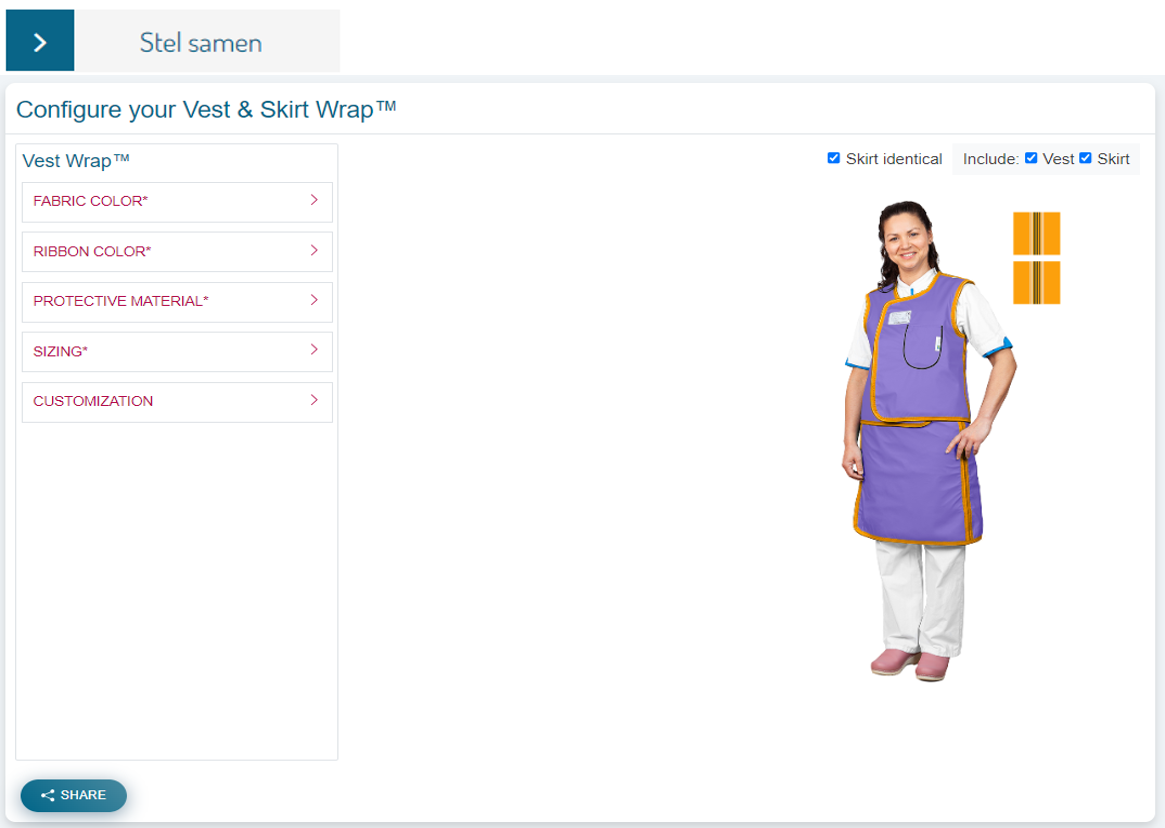Toggle the Skirt identical checkbox
The height and width of the screenshot is (828, 1165).
[834, 158]
